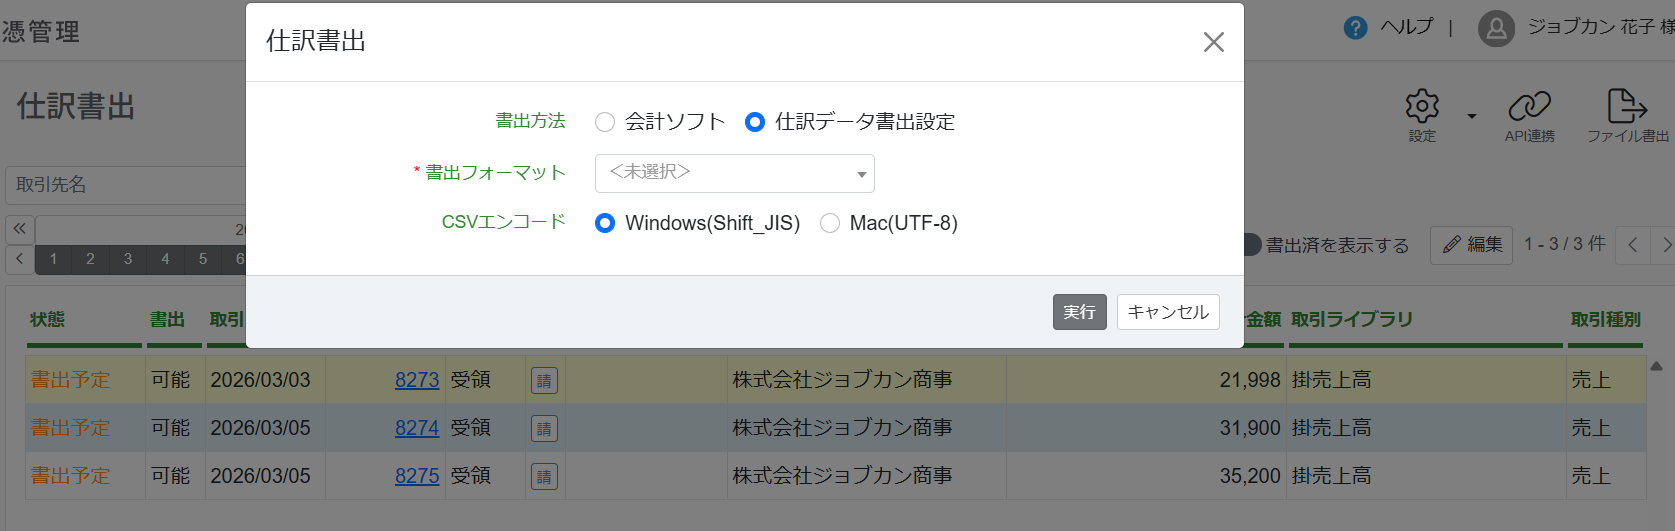
Task: Click the user avatar icon
Action: pos(1496,29)
